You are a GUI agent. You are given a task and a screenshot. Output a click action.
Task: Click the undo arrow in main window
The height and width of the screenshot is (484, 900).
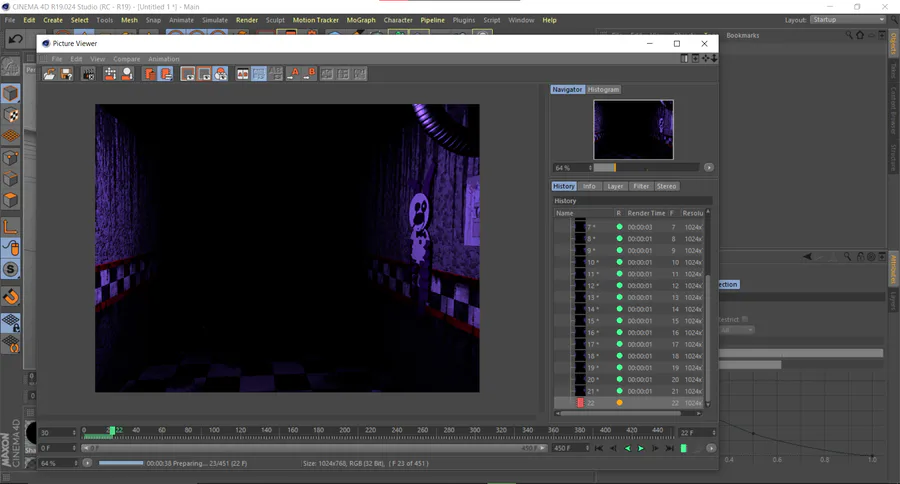[x=15, y=39]
